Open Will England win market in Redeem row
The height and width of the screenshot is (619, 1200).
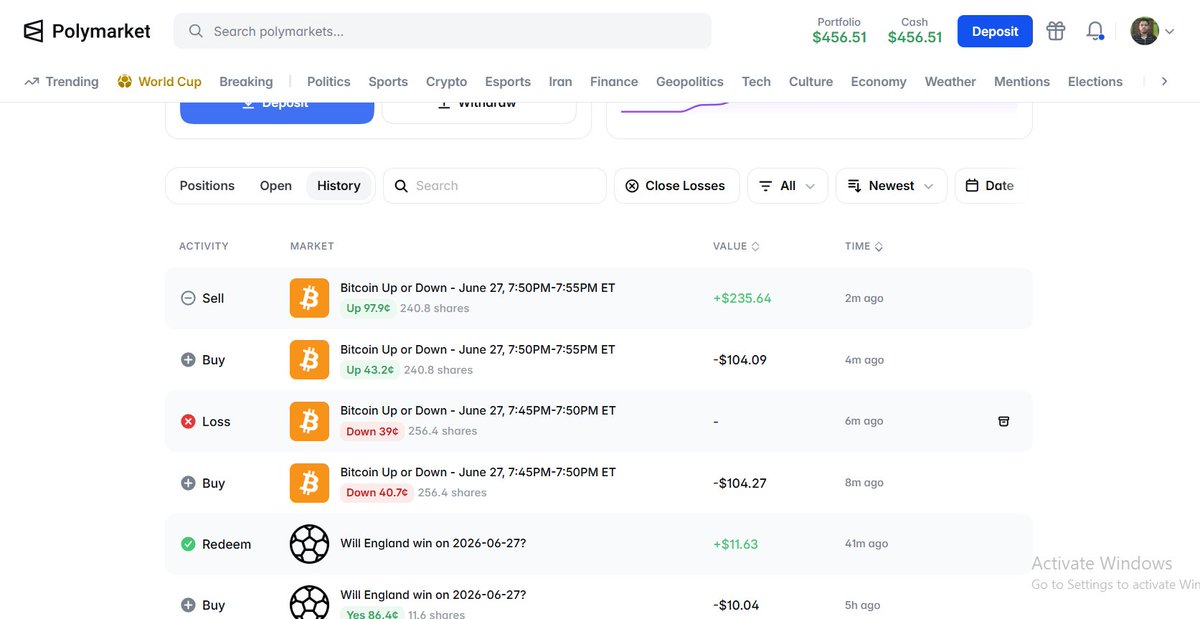click(x=433, y=543)
